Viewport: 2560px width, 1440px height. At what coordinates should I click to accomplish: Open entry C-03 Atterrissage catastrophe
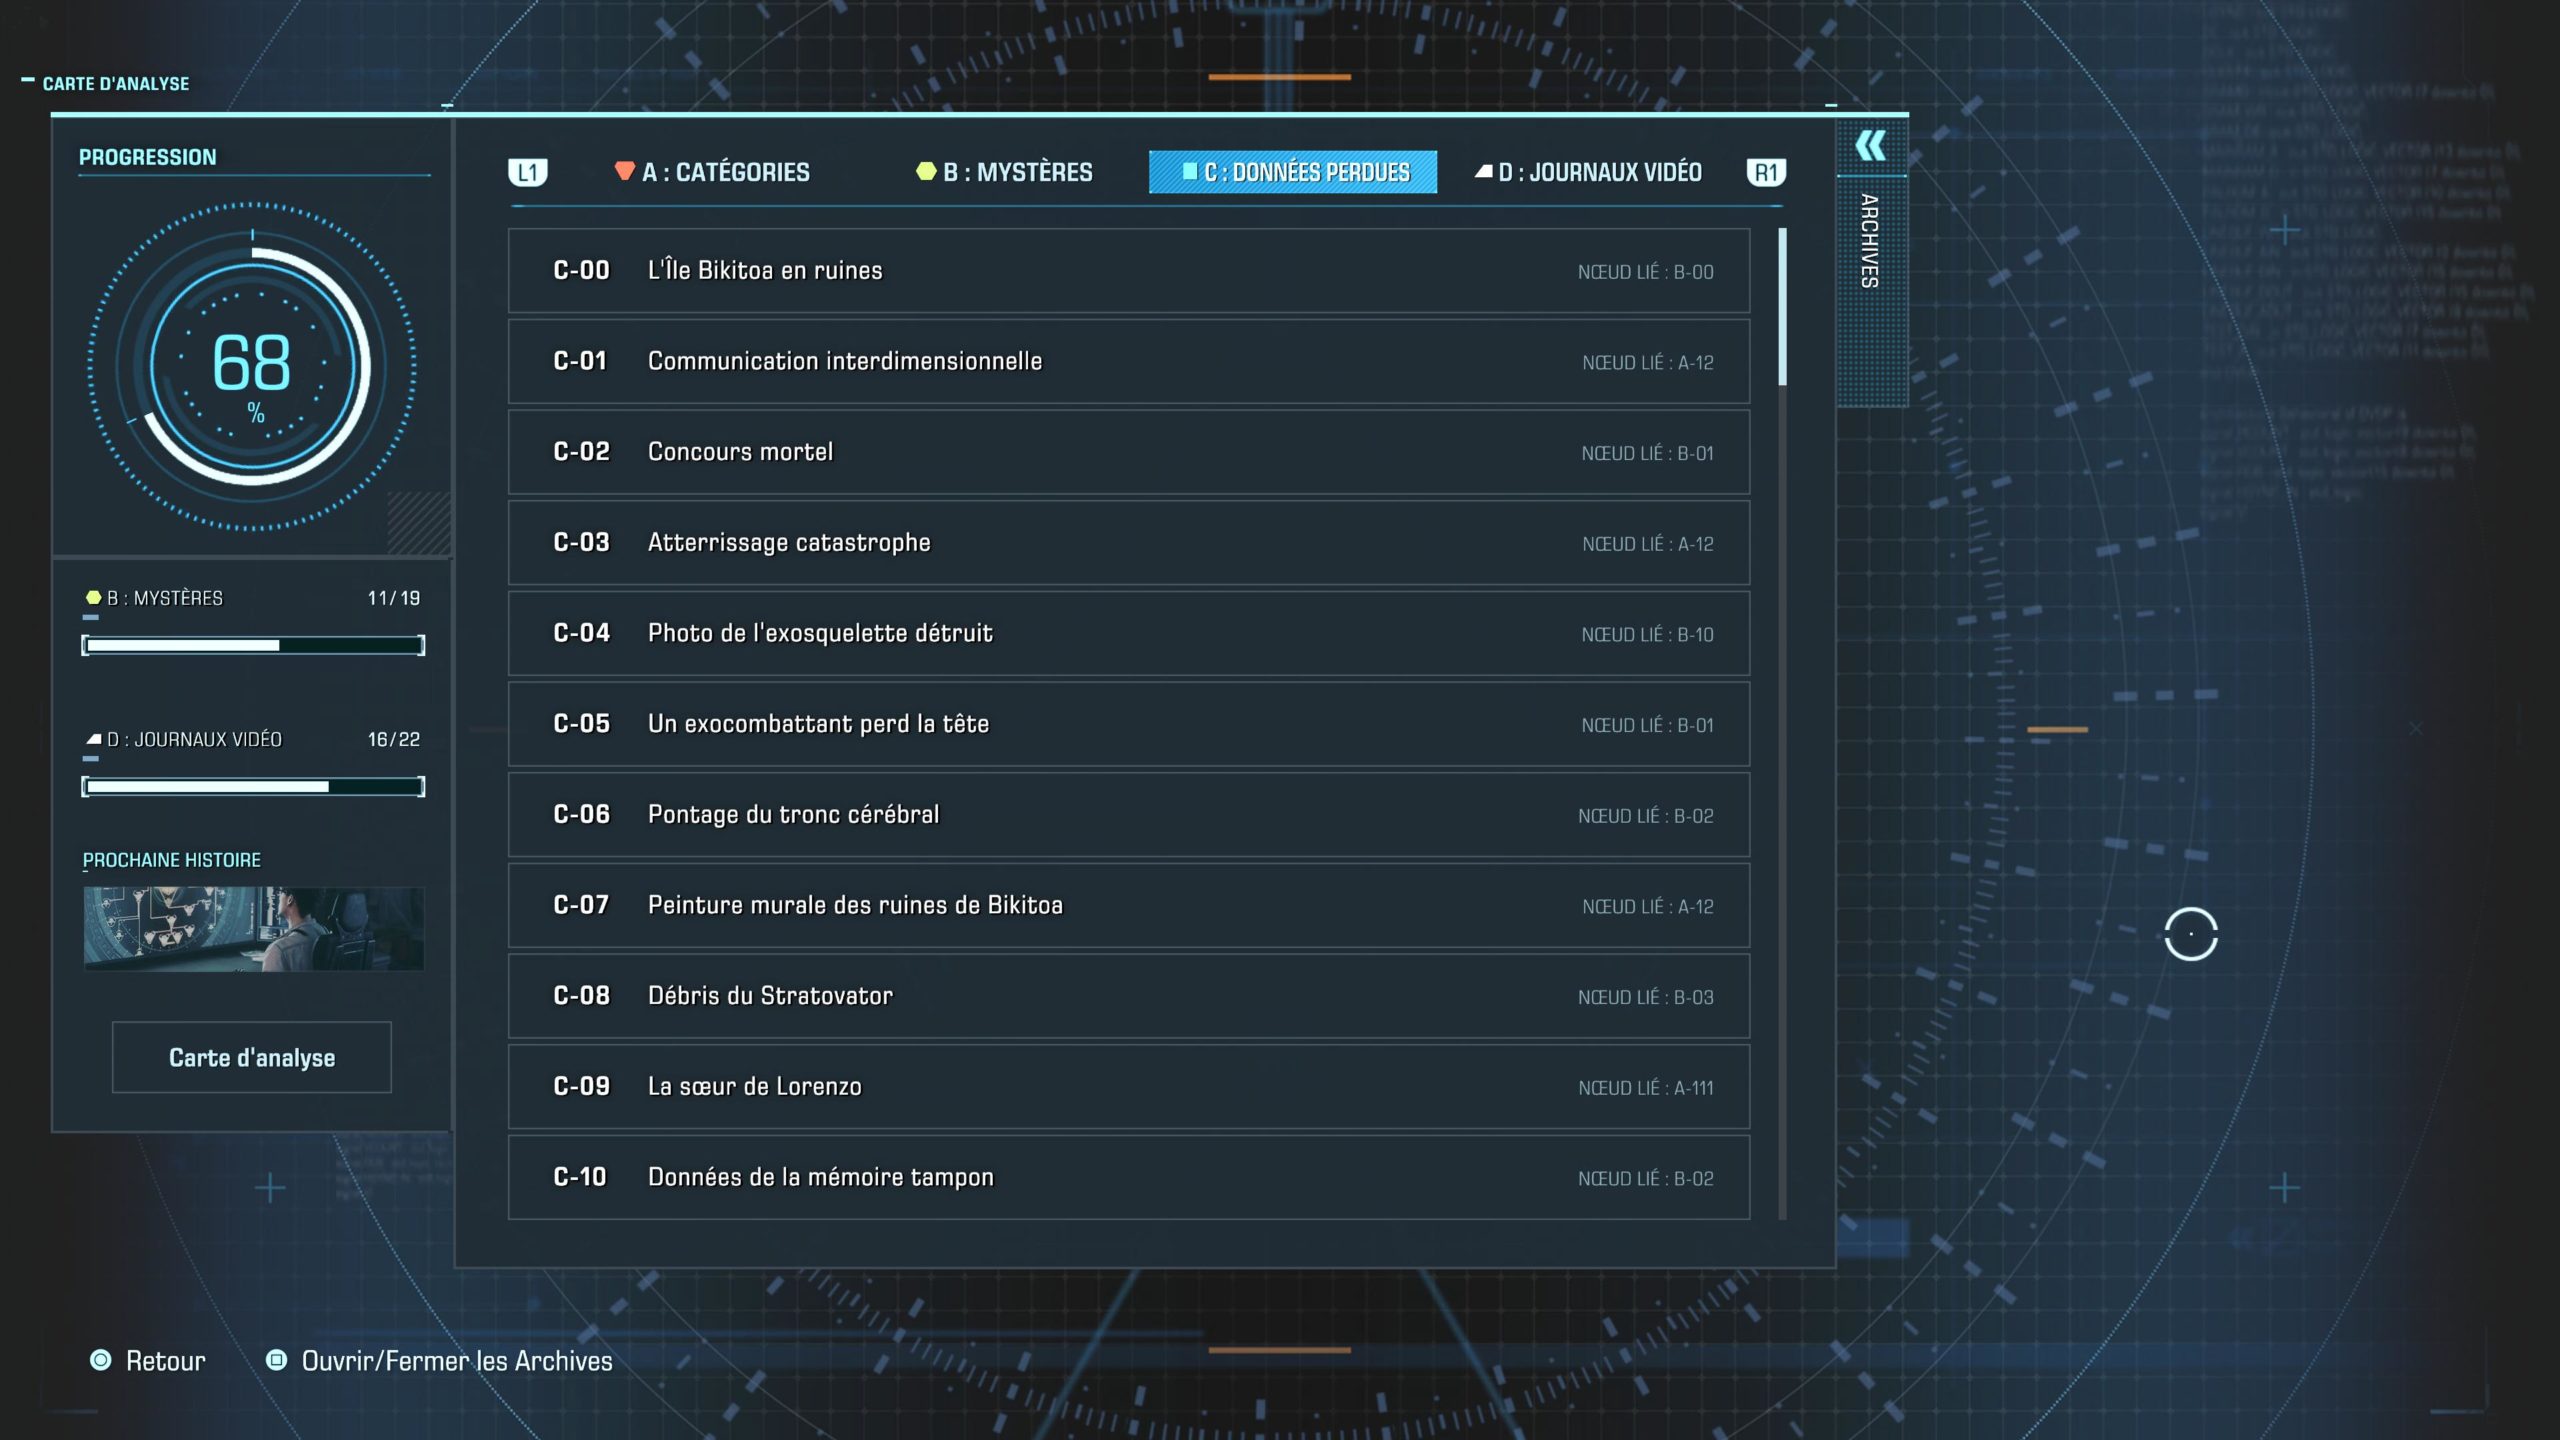[x=1129, y=542]
